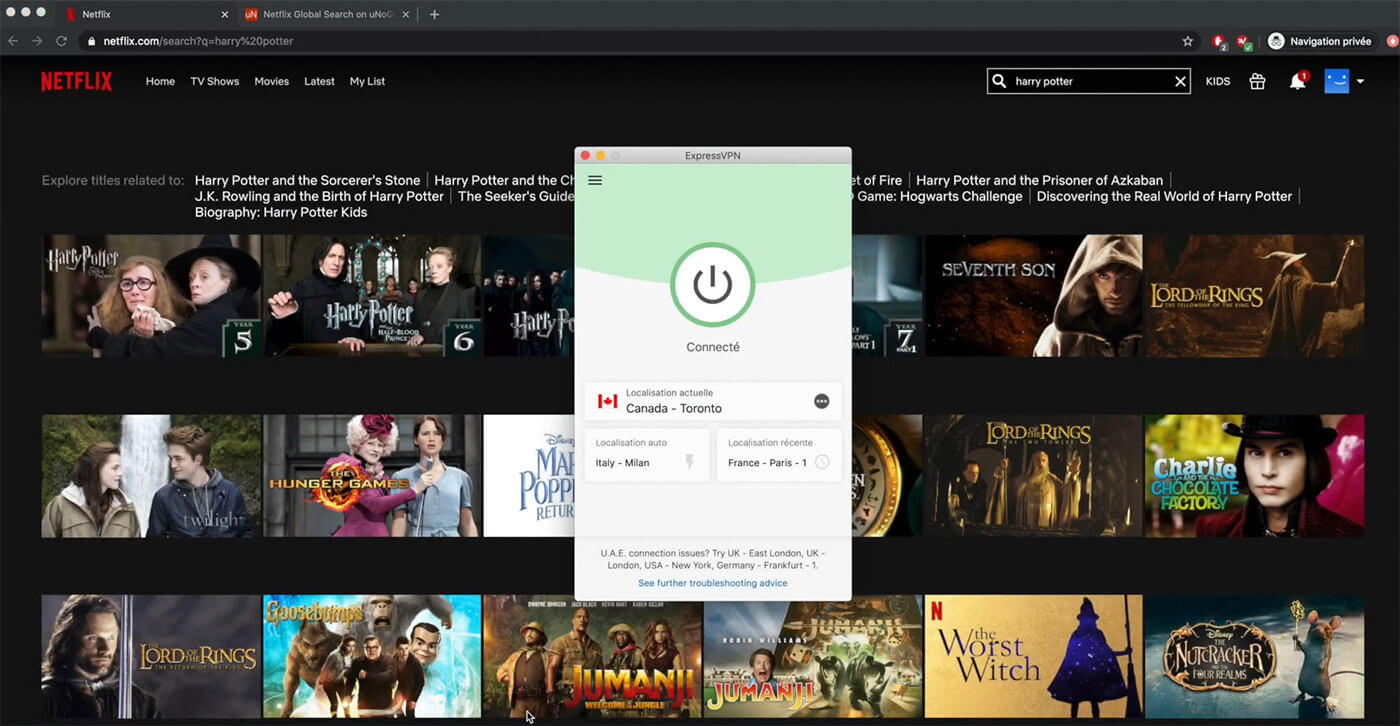Open Netflix Latest section
Viewport: 1400px width, 726px height.
point(319,81)
